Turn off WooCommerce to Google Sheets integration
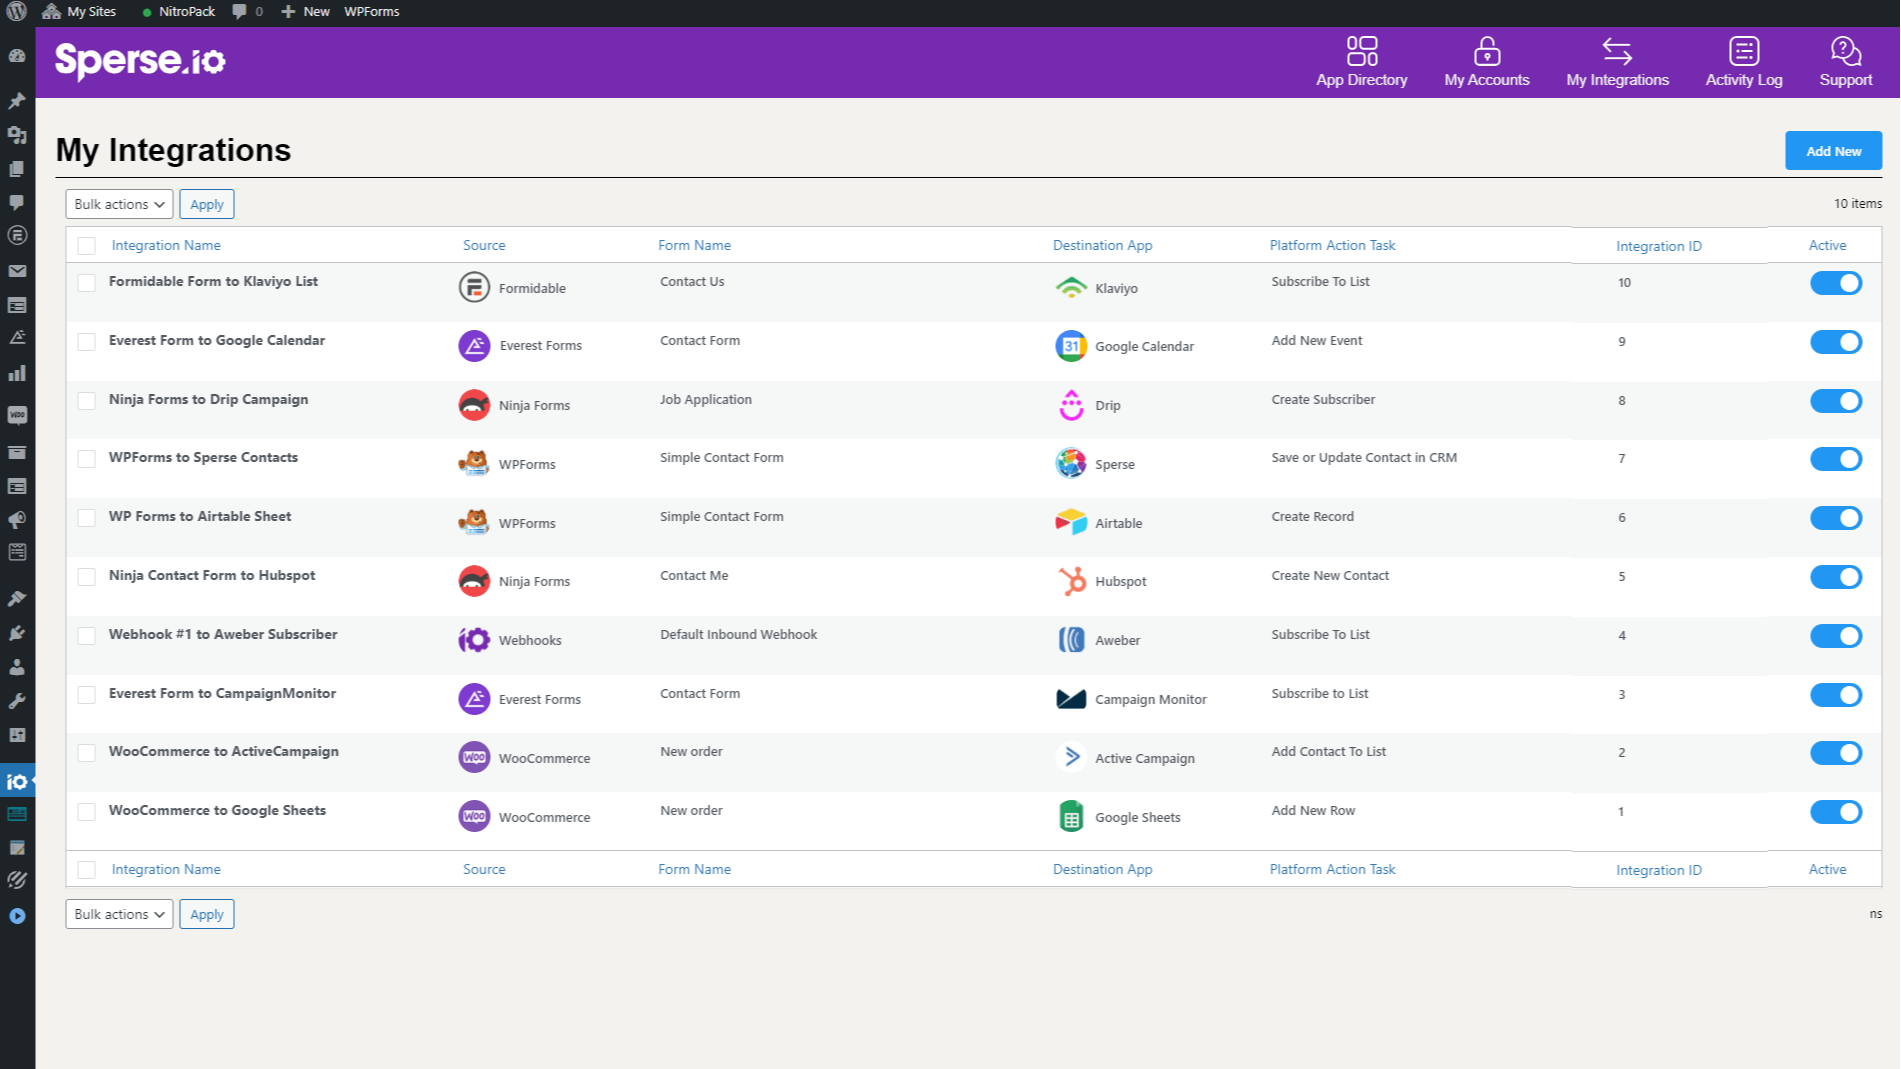The width and height of the screenshot is (1901, 1069). pos(1836,812)
